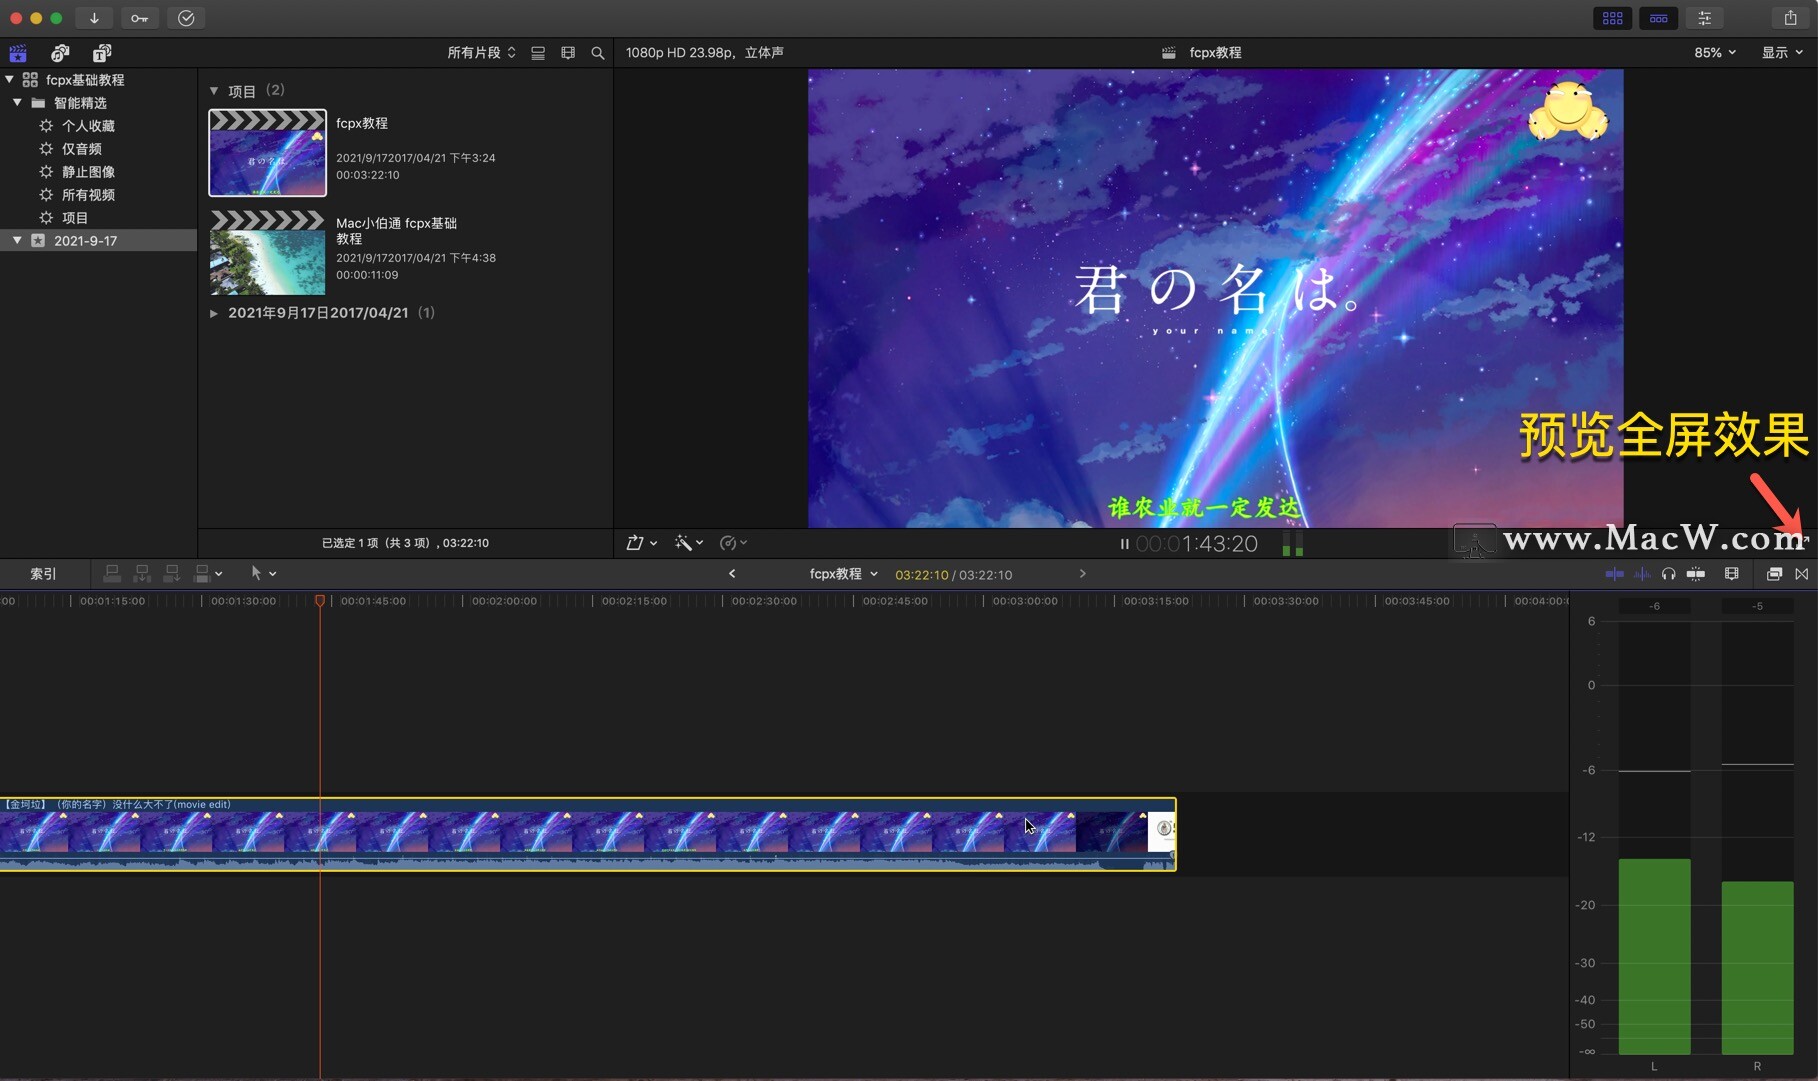This screenshot has width=1818, height=1081.
Task: Go forward in timeline history
Action: click(1082, 574)
